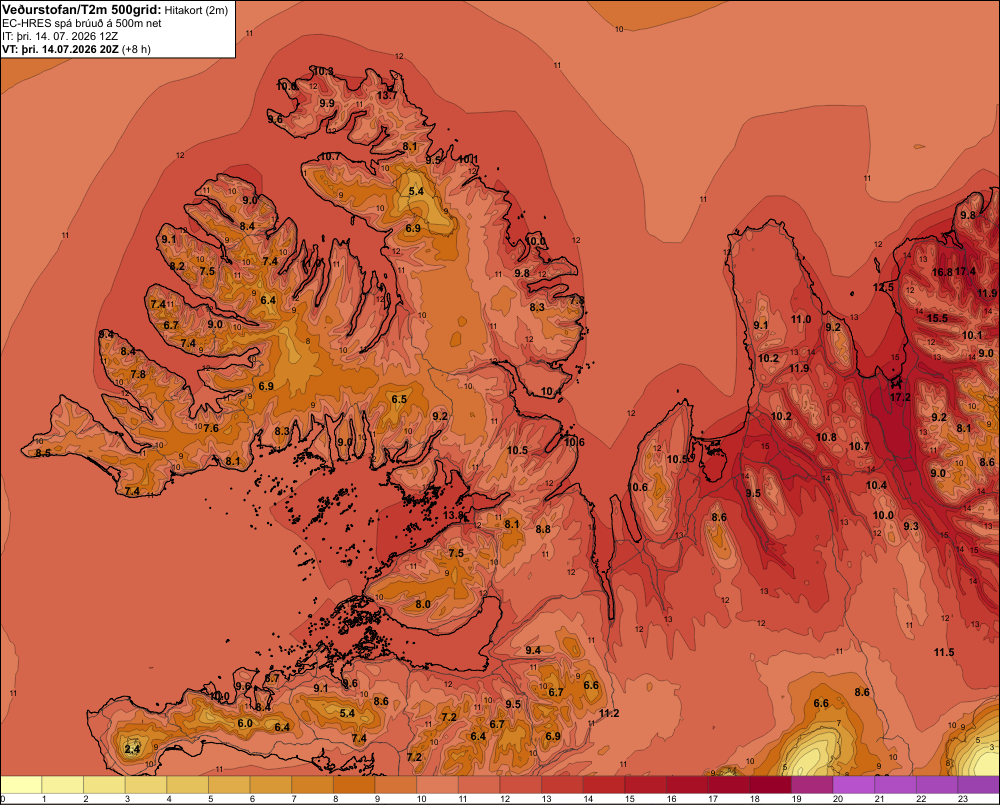This screenshot has width=1000, height=805.
Task: Click the VT 20Z valid time line
Action: pos(76,49)
